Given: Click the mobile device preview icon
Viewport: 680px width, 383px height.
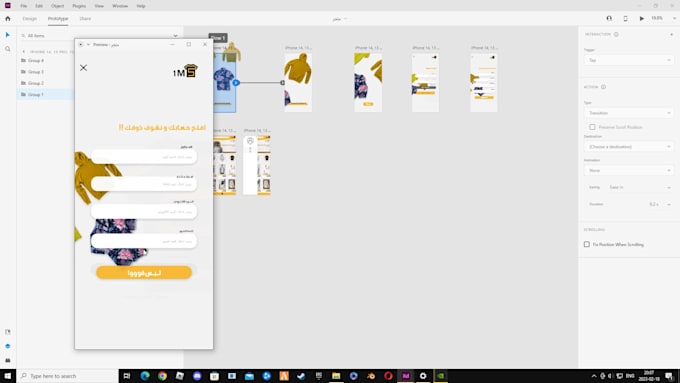Looking at the screenshot, I should (x=625, y=19).
